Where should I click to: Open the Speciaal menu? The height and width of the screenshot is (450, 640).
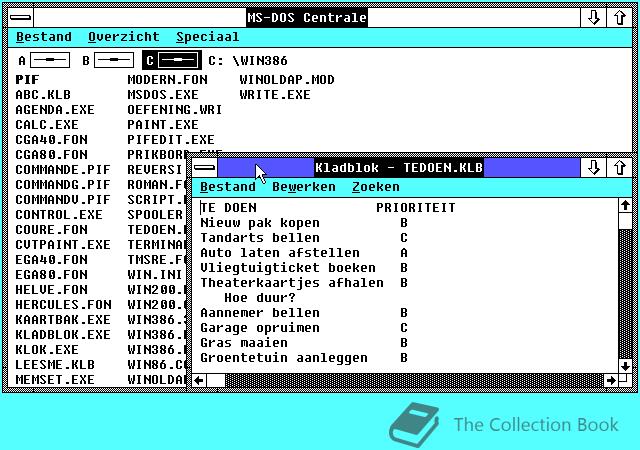click(207, 37)
